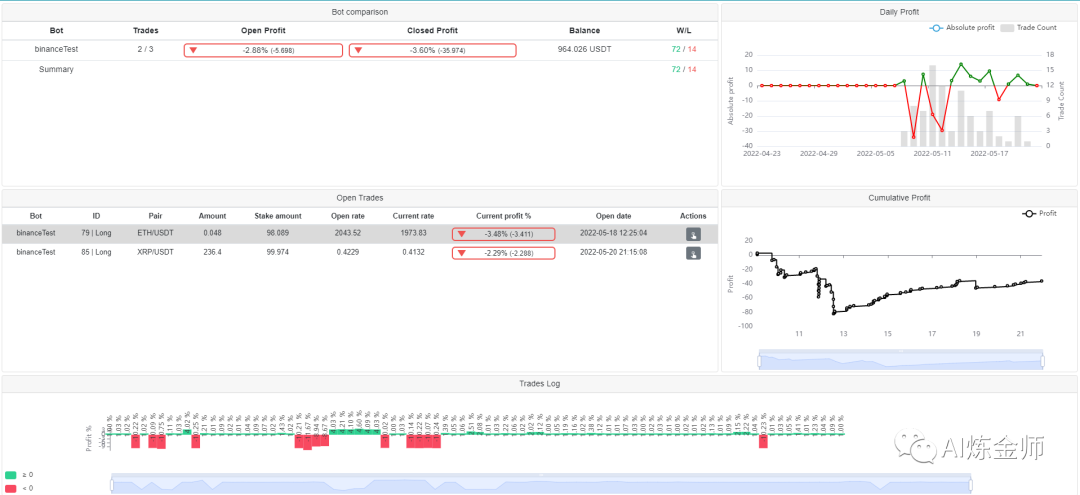
Task: Click the Balance column header
Action: 584,30
